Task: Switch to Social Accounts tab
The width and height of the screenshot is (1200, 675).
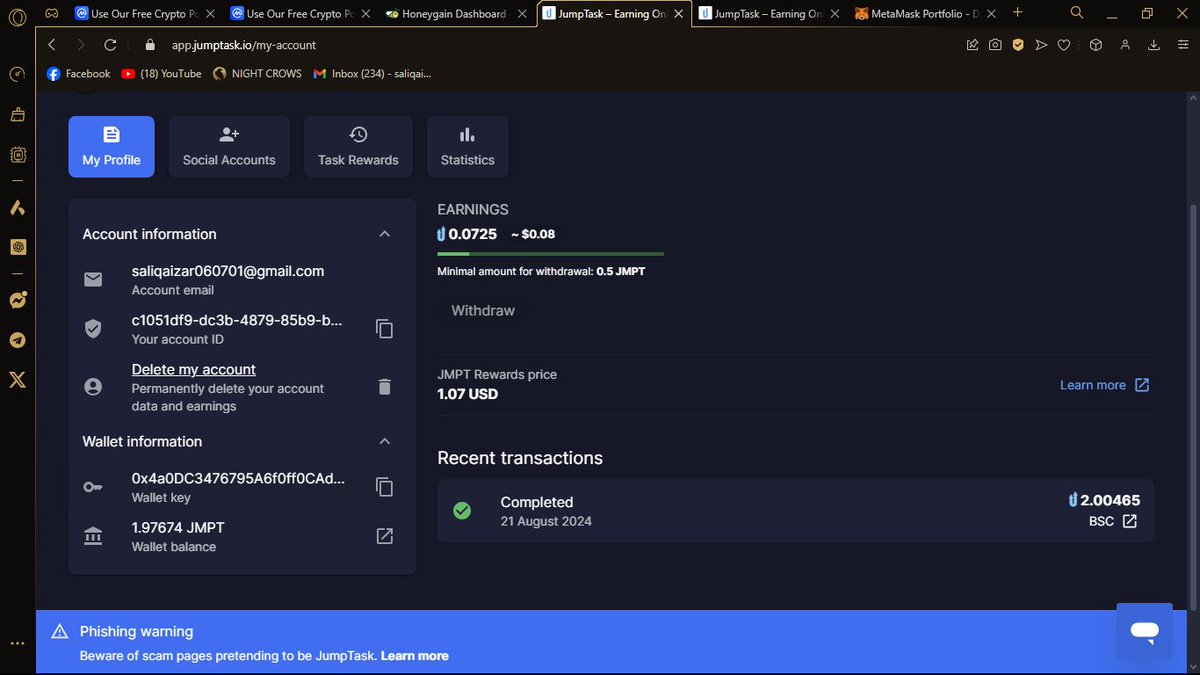Action: tap(229, 147)
